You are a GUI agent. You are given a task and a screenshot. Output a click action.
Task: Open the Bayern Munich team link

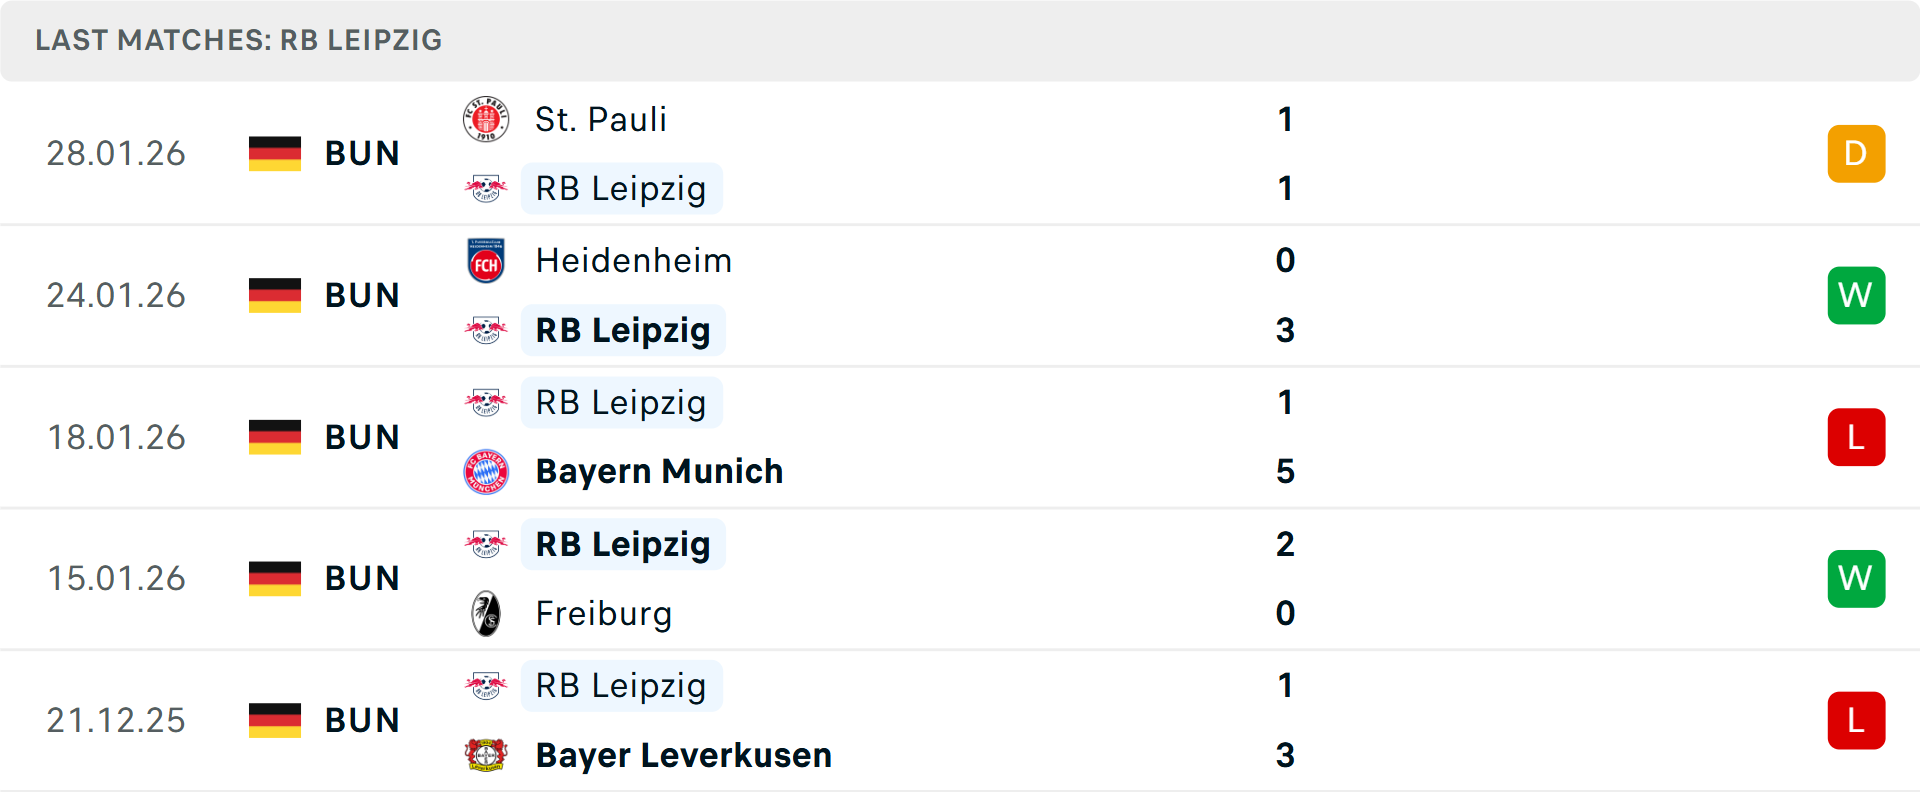(659, 472)
